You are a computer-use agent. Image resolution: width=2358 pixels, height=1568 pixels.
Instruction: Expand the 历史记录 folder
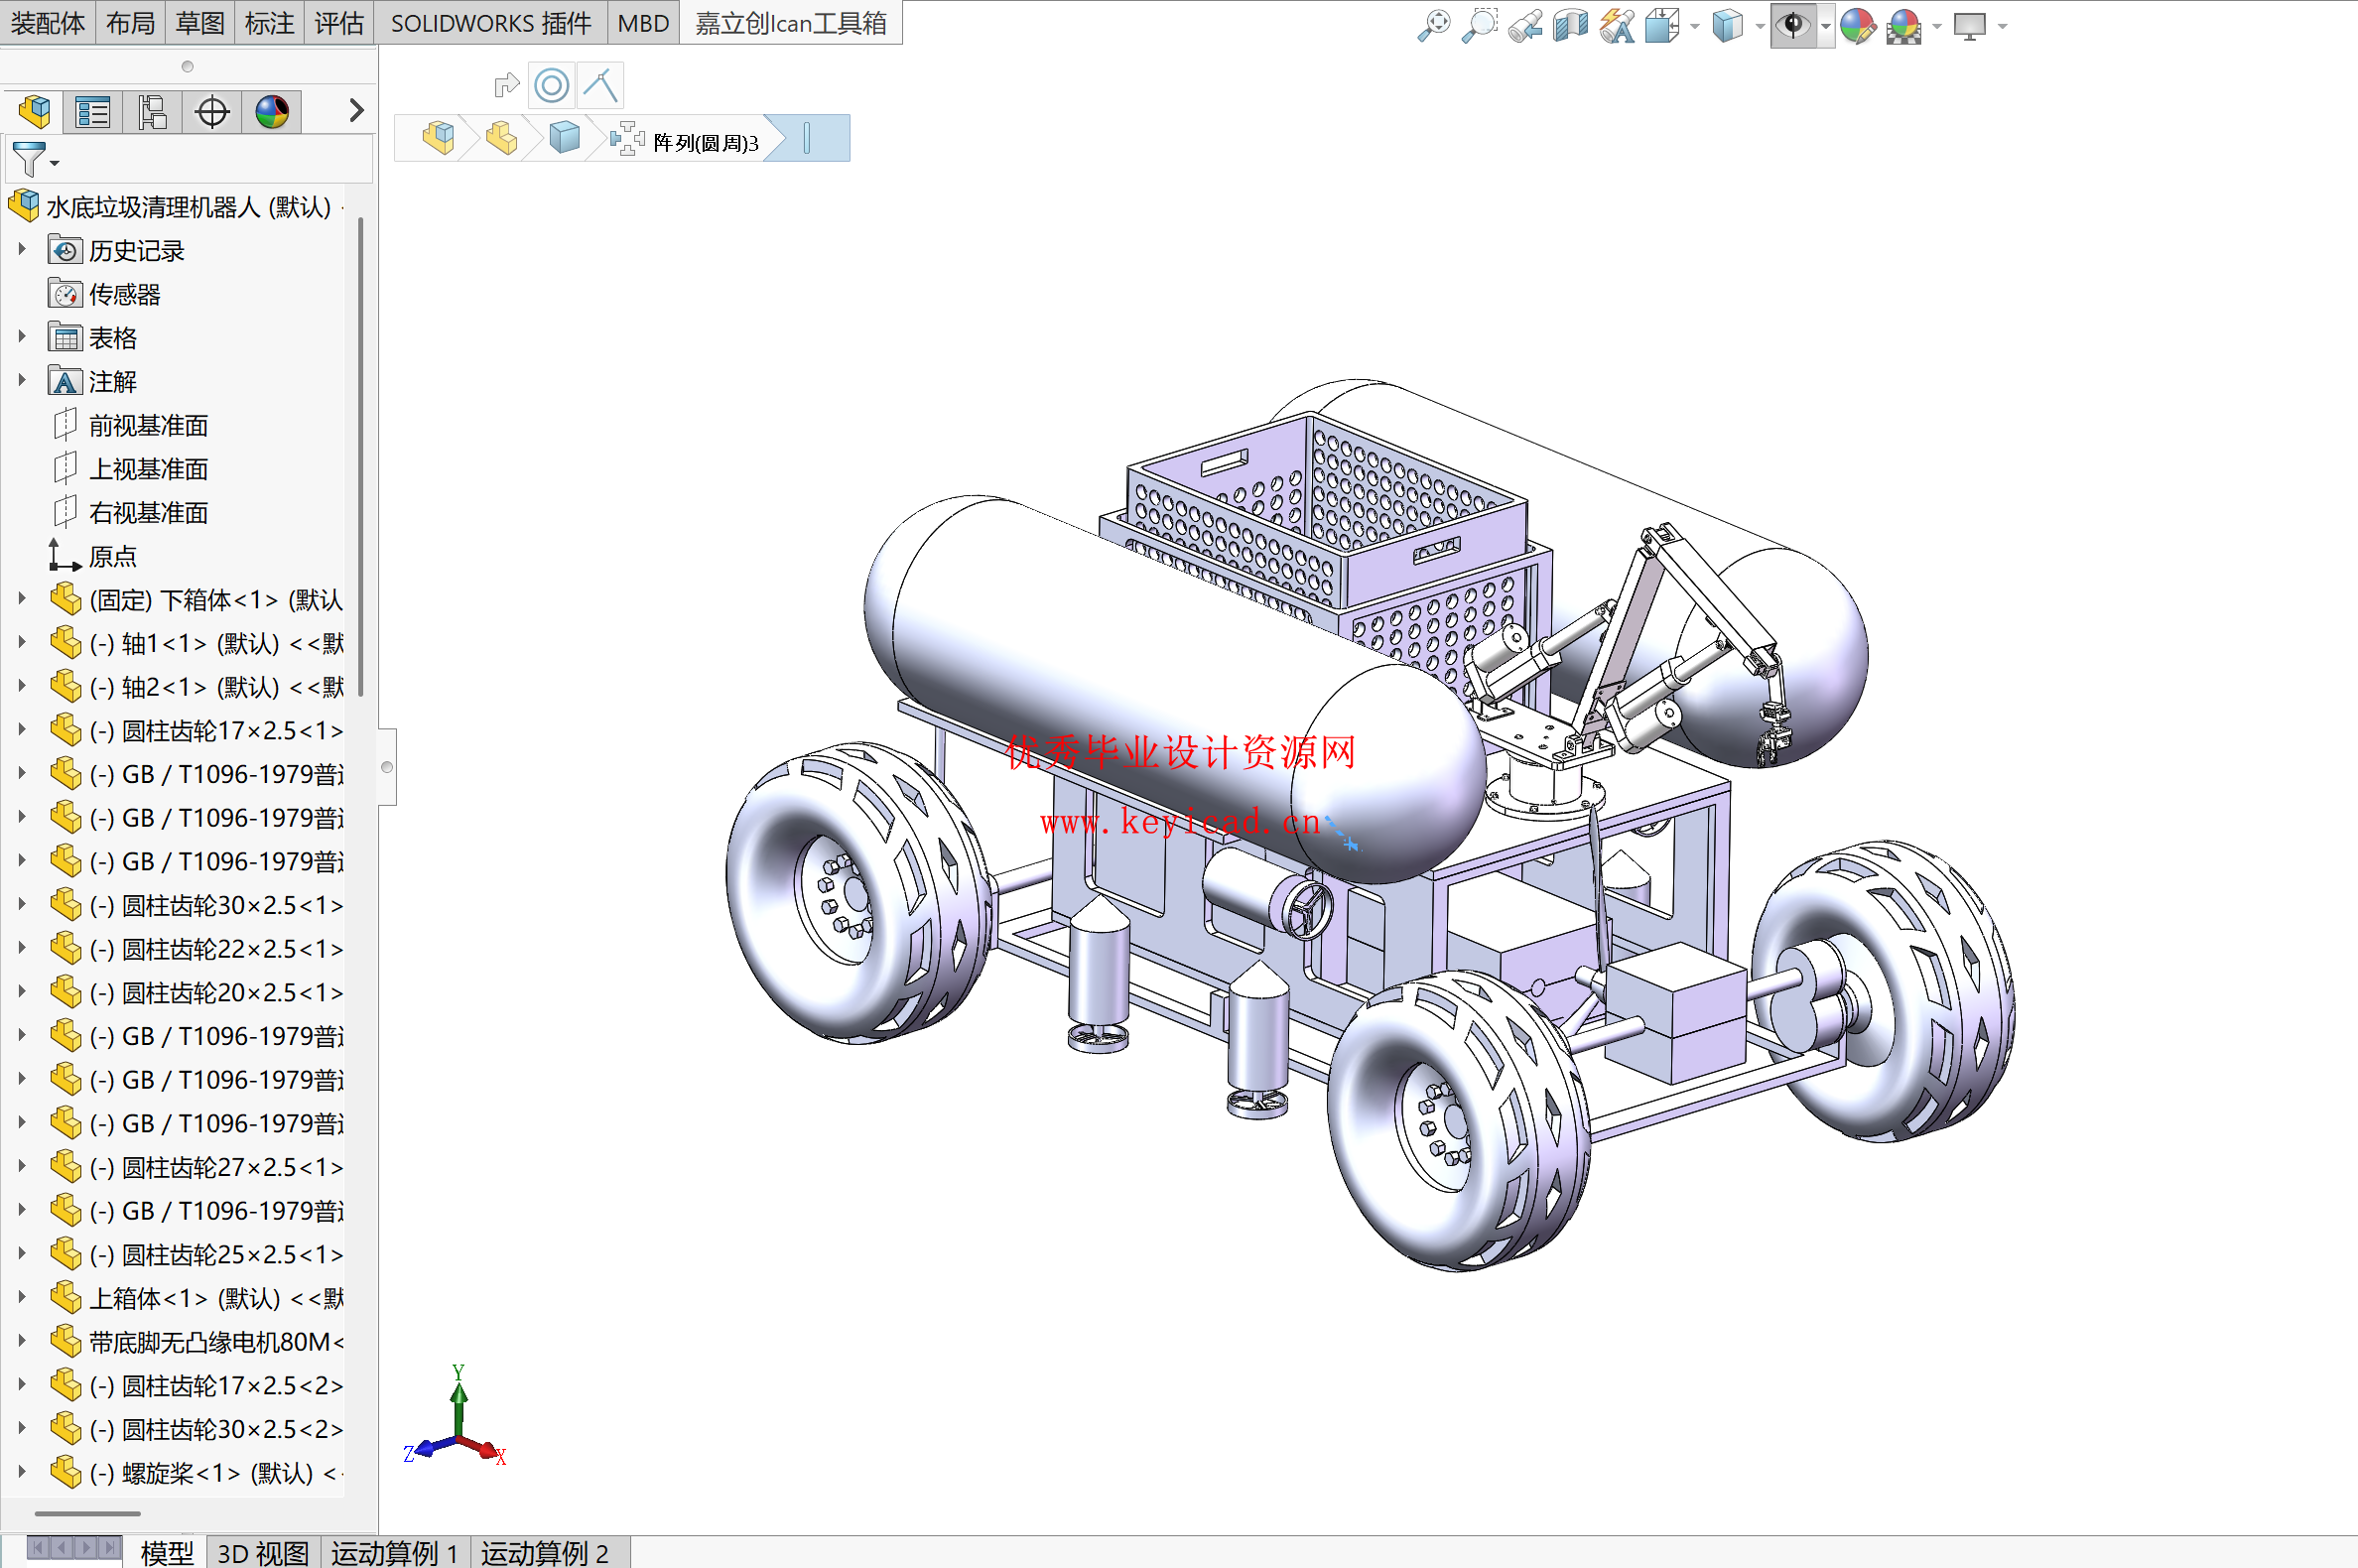coord(21,250)
